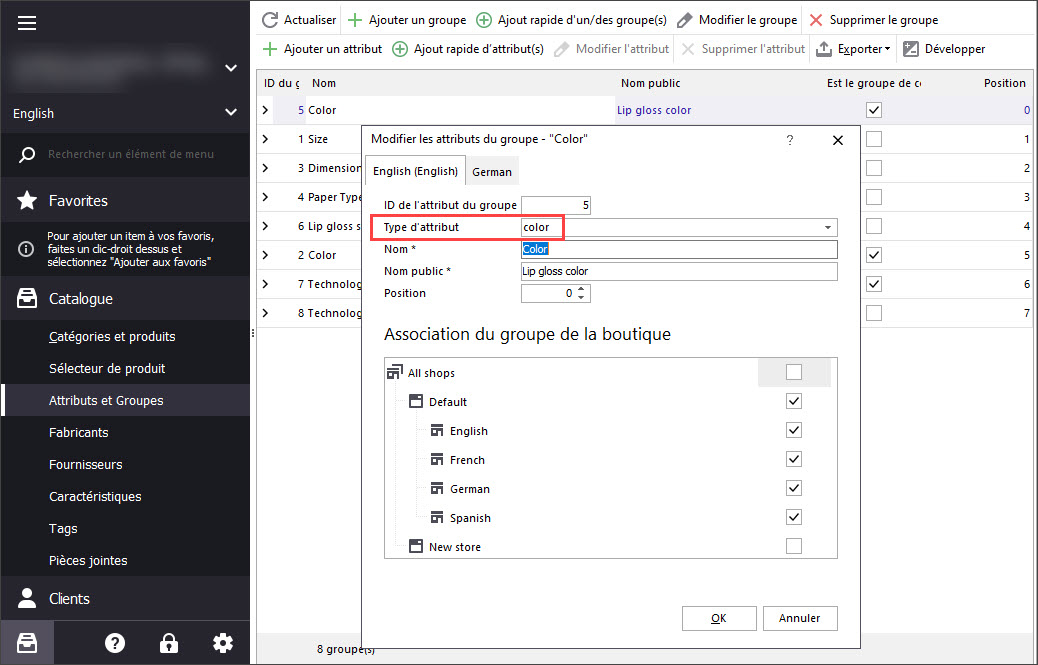Toggle color group checkbox in Color row 5
The height and width of the screenshot is (665, 1038).
(x=874, y=110)
